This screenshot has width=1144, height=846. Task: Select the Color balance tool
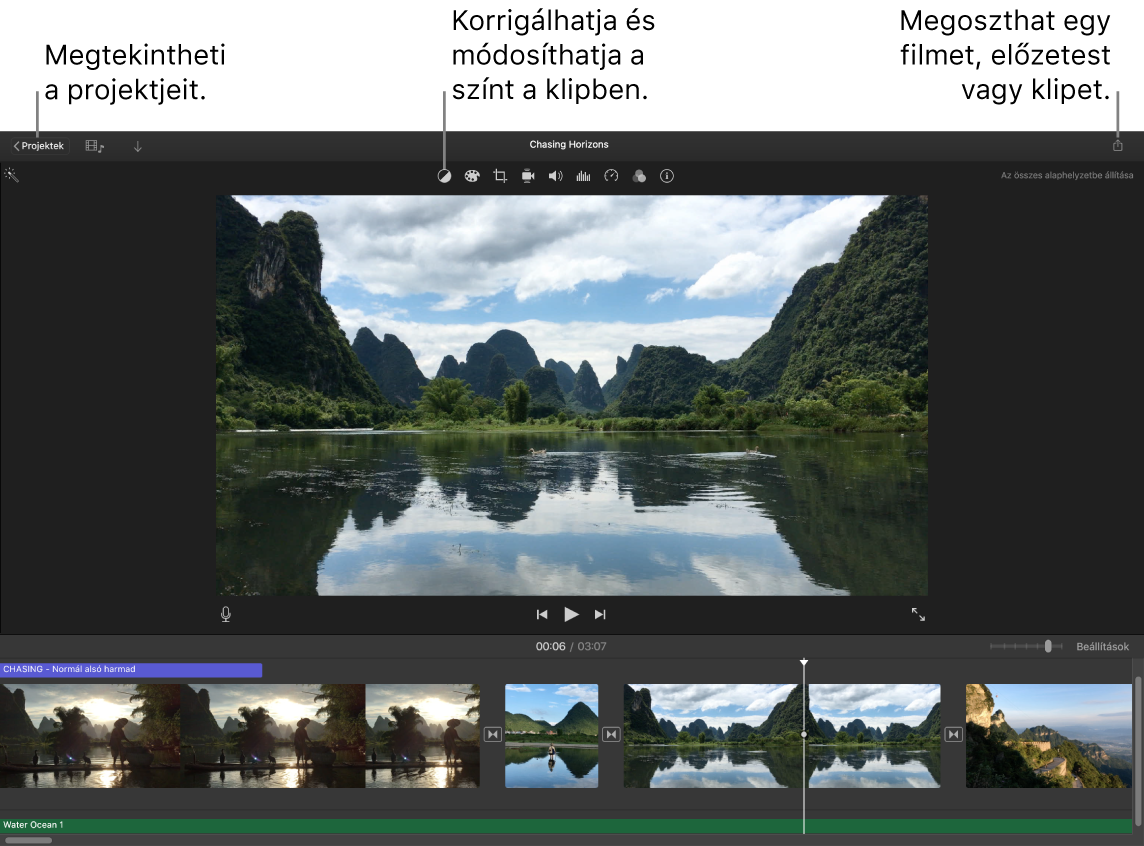[x=444, y=176]
